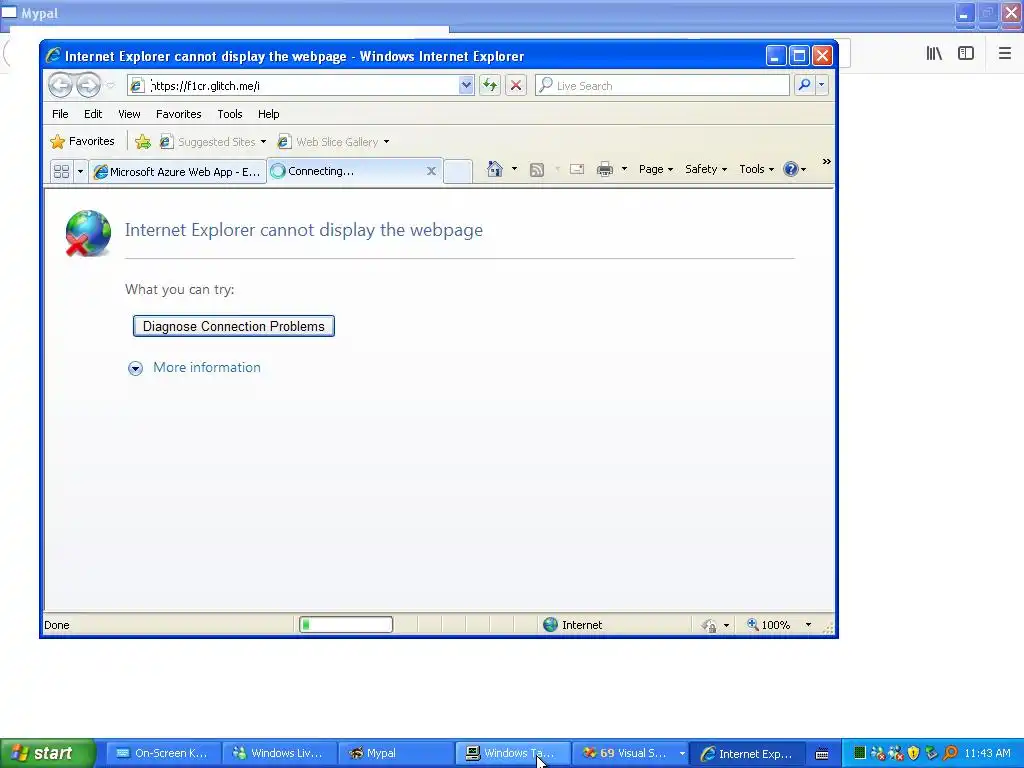The image size is (1024, 768).
Task: Click the More information link
Action: tap(206, 367)
